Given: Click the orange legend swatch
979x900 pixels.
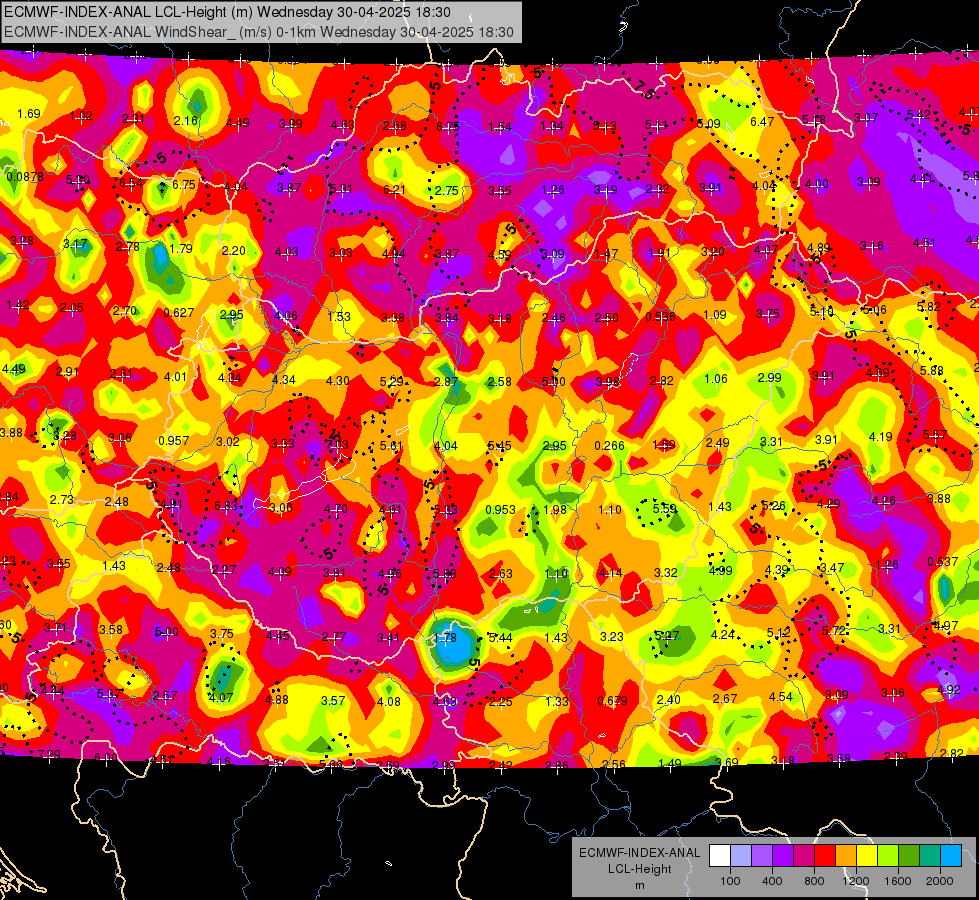Looking at the screenshot, I should pos(846,856).
